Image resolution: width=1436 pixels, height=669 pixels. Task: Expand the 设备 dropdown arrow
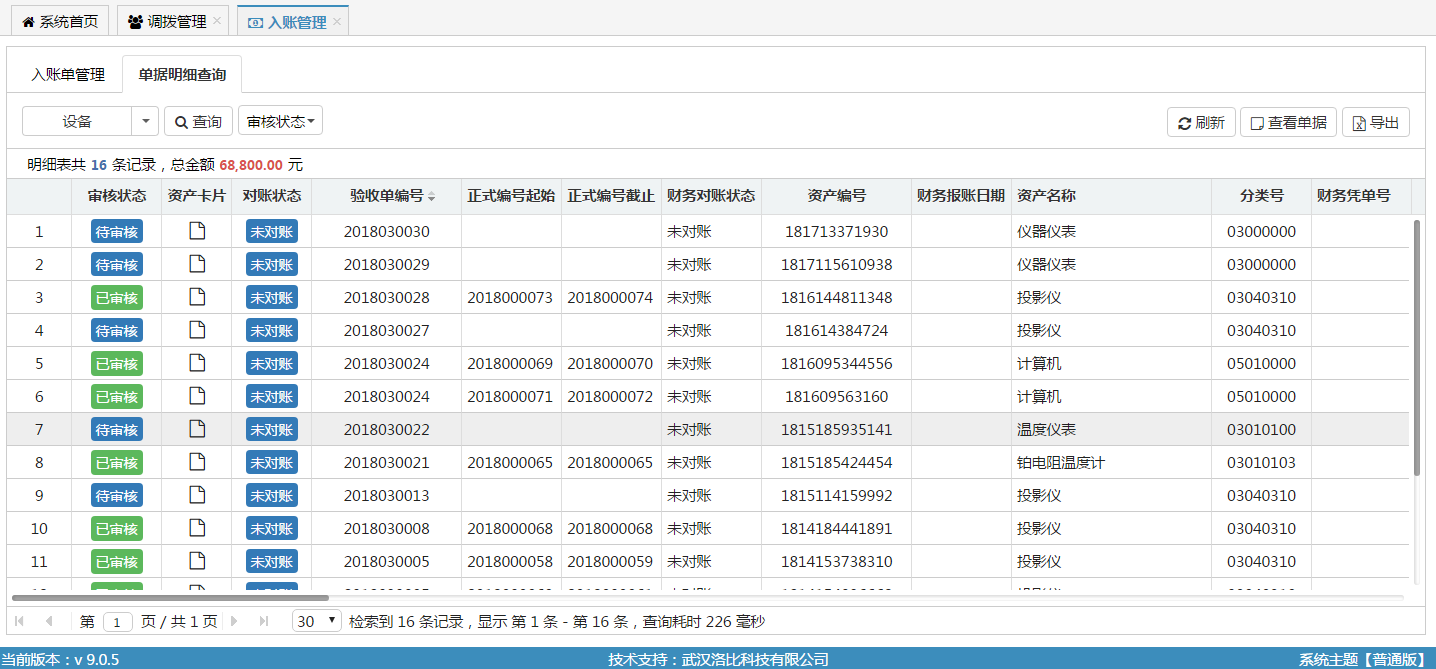click(145, 122)
